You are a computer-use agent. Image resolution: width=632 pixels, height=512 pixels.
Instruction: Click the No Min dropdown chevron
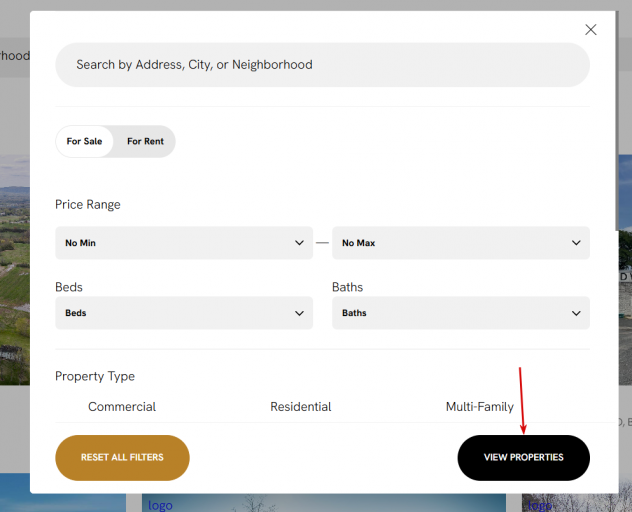[x=299, y=243]
